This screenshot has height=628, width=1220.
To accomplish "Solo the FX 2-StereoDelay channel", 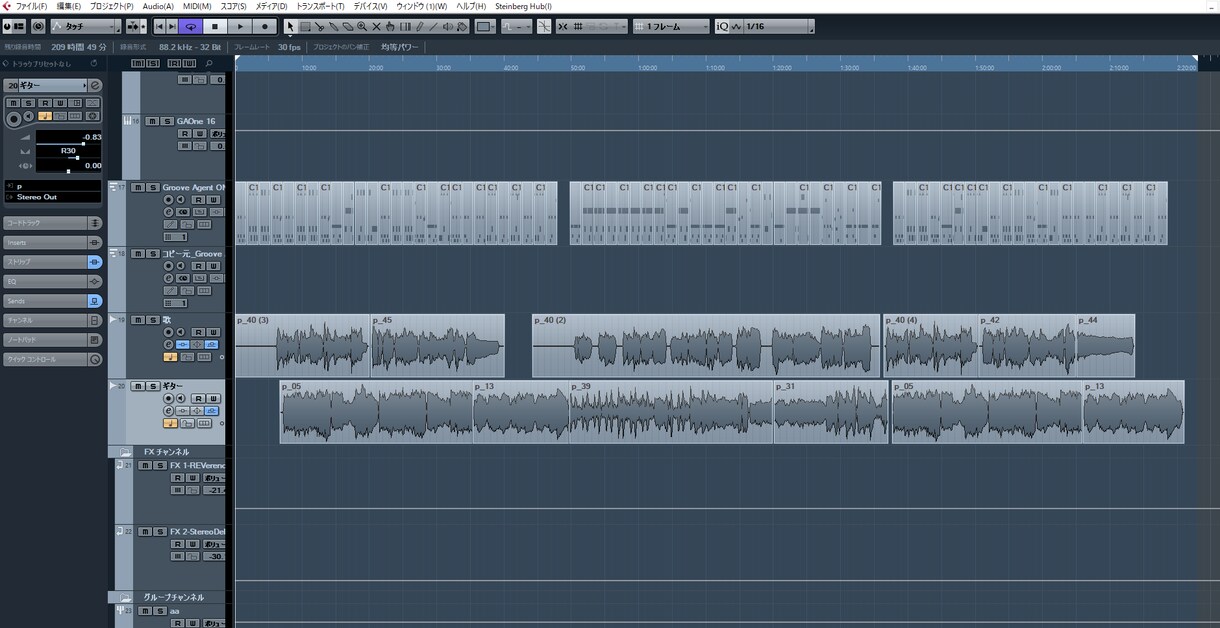I will click(160, 531).
